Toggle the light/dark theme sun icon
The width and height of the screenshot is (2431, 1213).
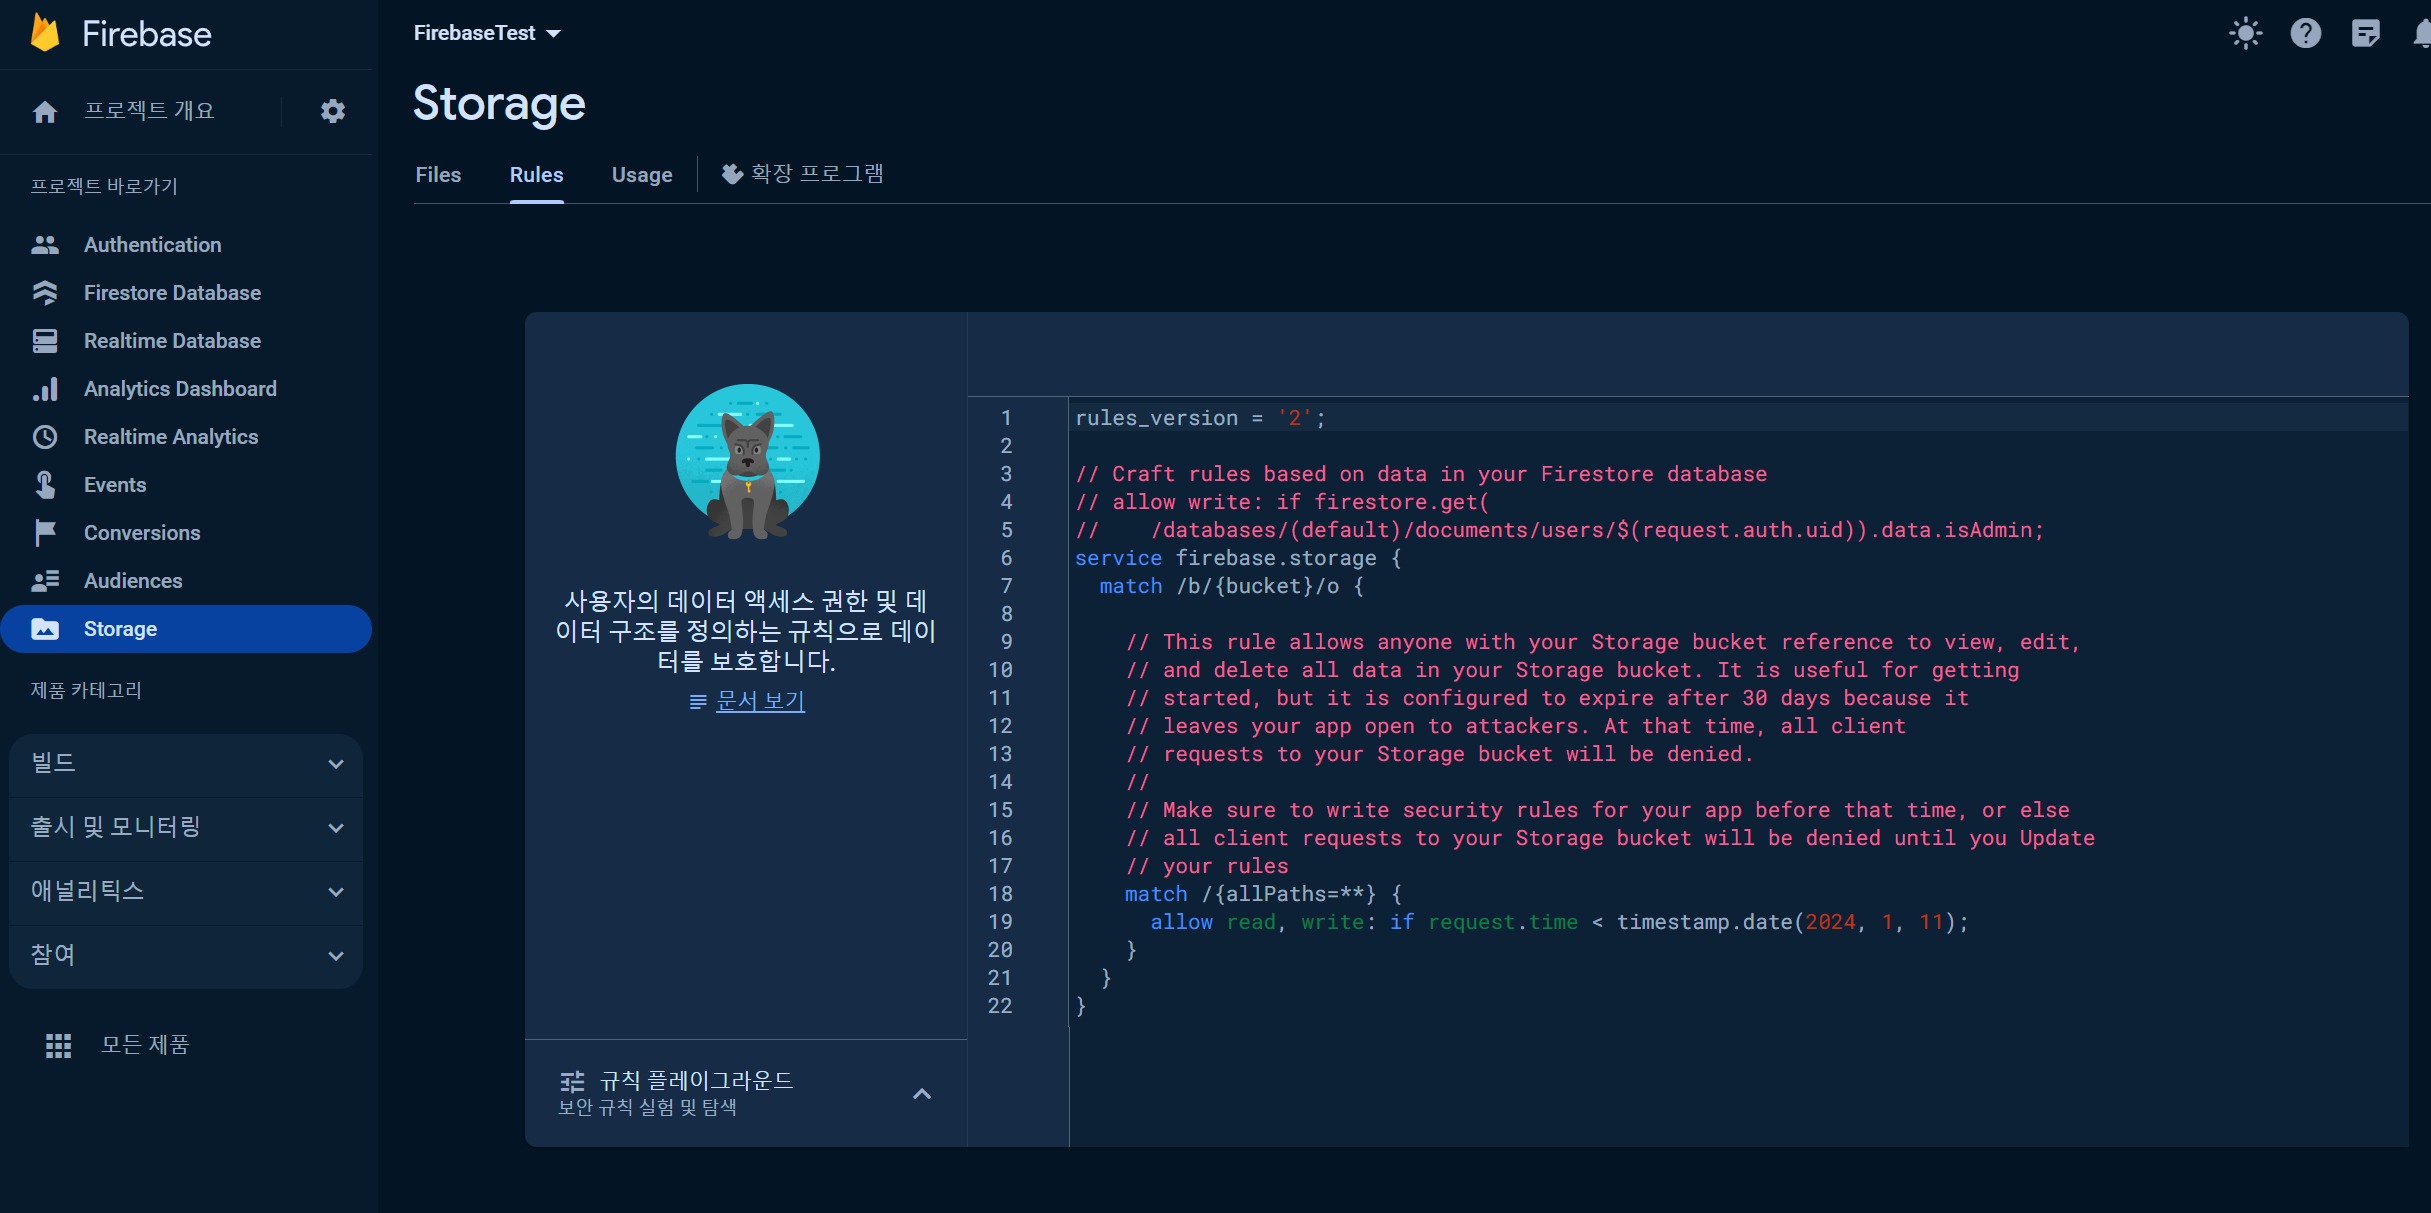pos(2245,33)
